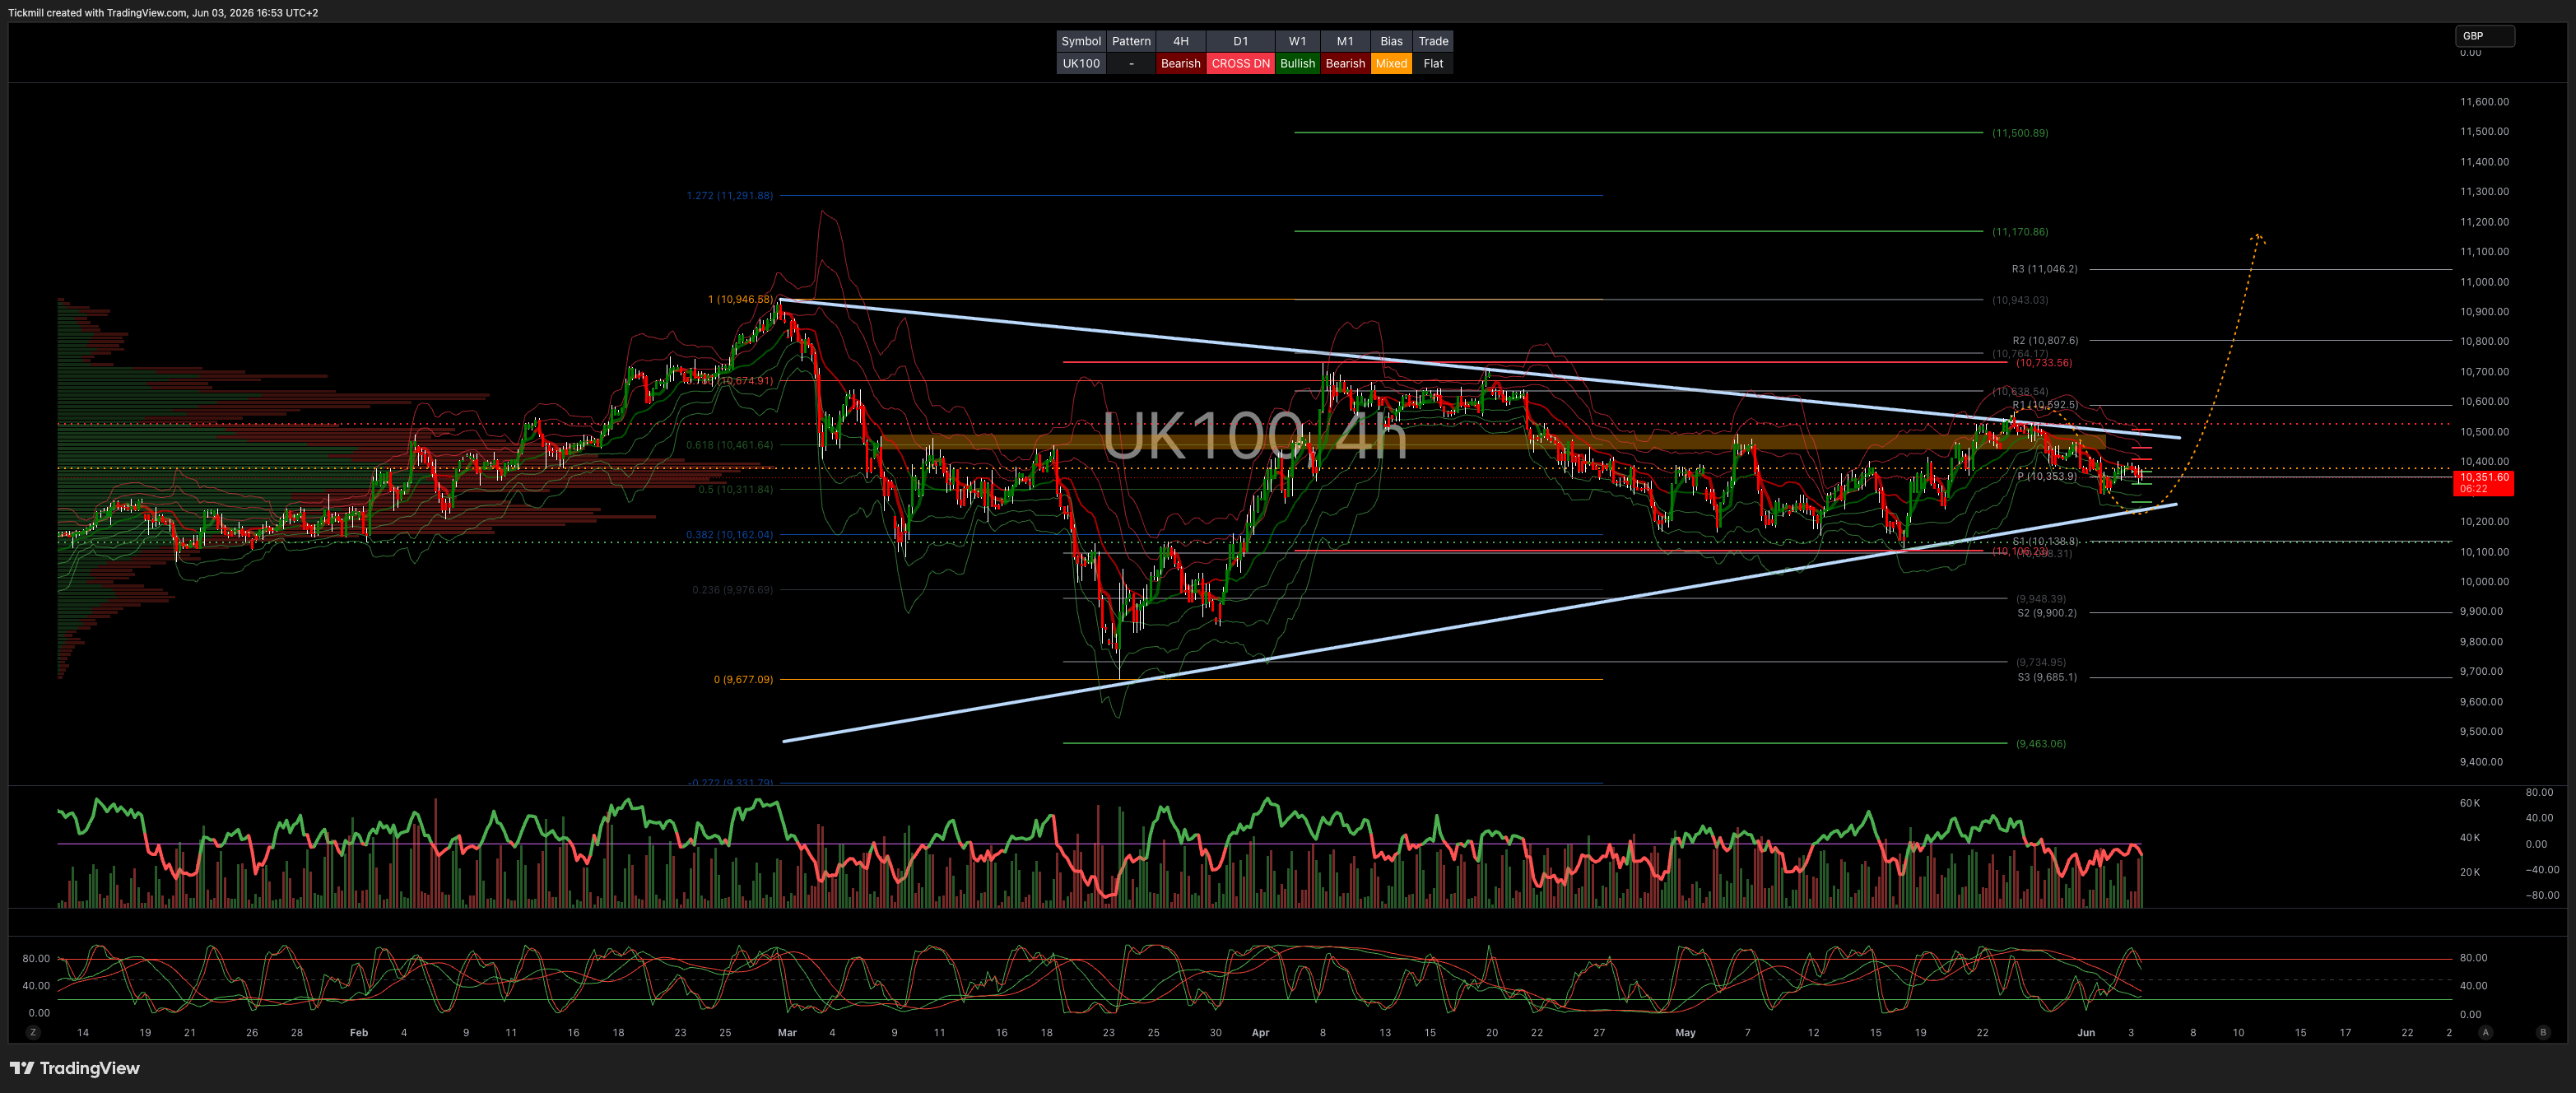Viewport: 2576px width, 1093px height.
Task: Click the TradingView logo
Action: tap(75, 1068)
